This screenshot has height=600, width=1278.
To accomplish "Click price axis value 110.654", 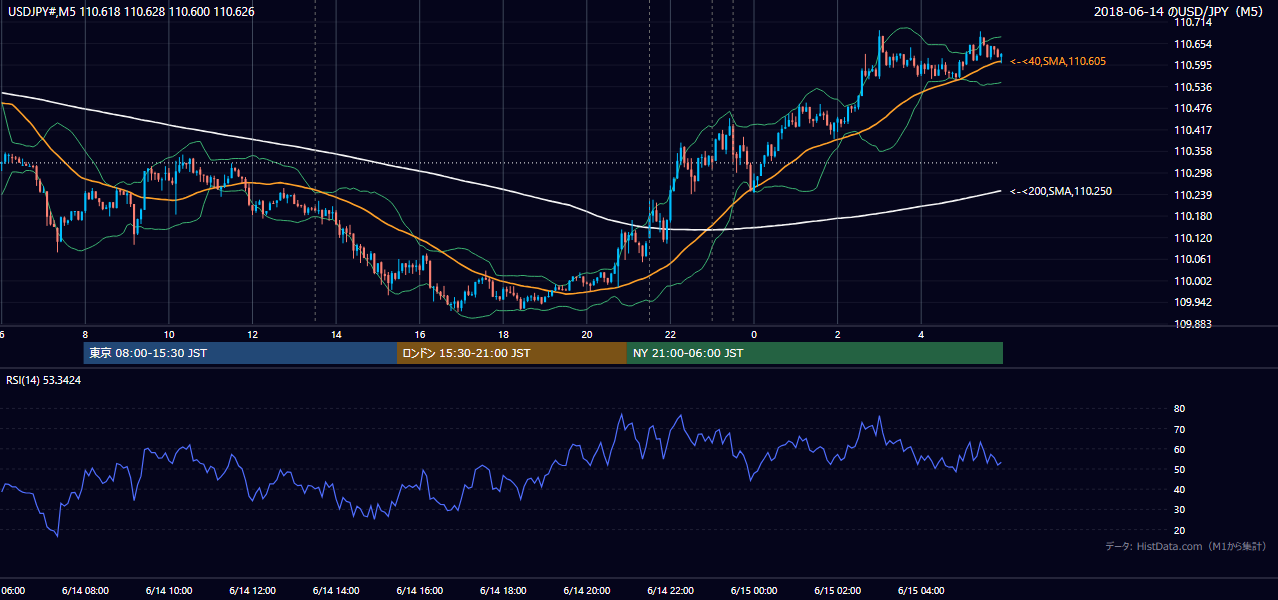I will click(x=1193, y=44).
